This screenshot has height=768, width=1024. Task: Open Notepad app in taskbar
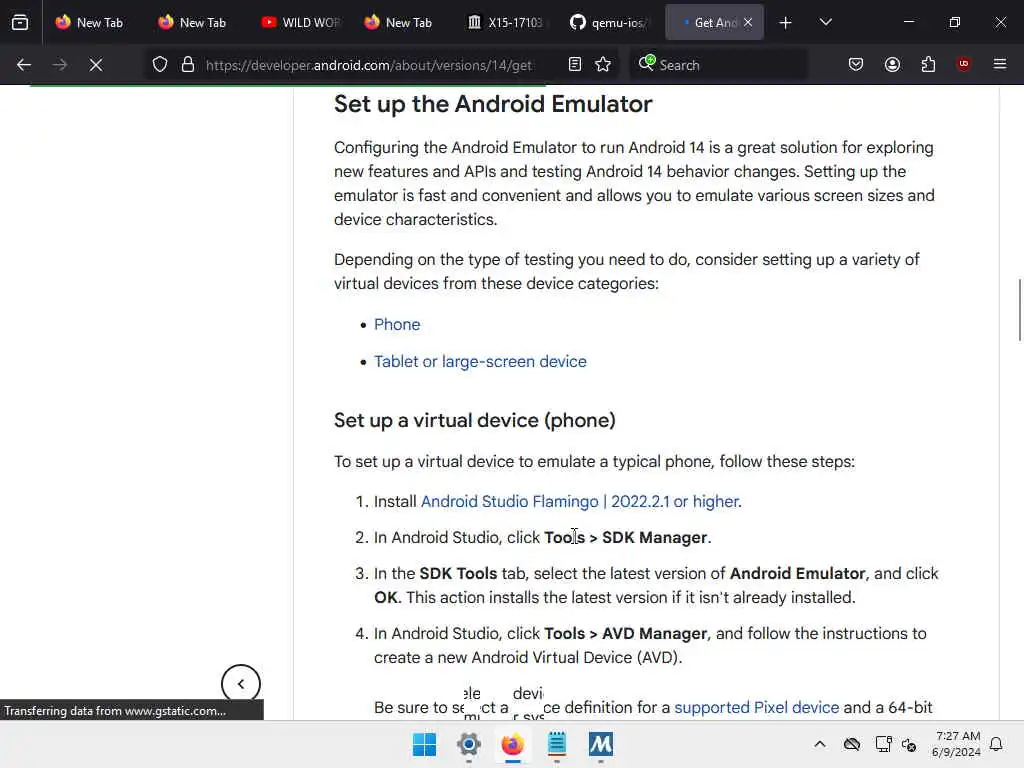click(556, 744)
